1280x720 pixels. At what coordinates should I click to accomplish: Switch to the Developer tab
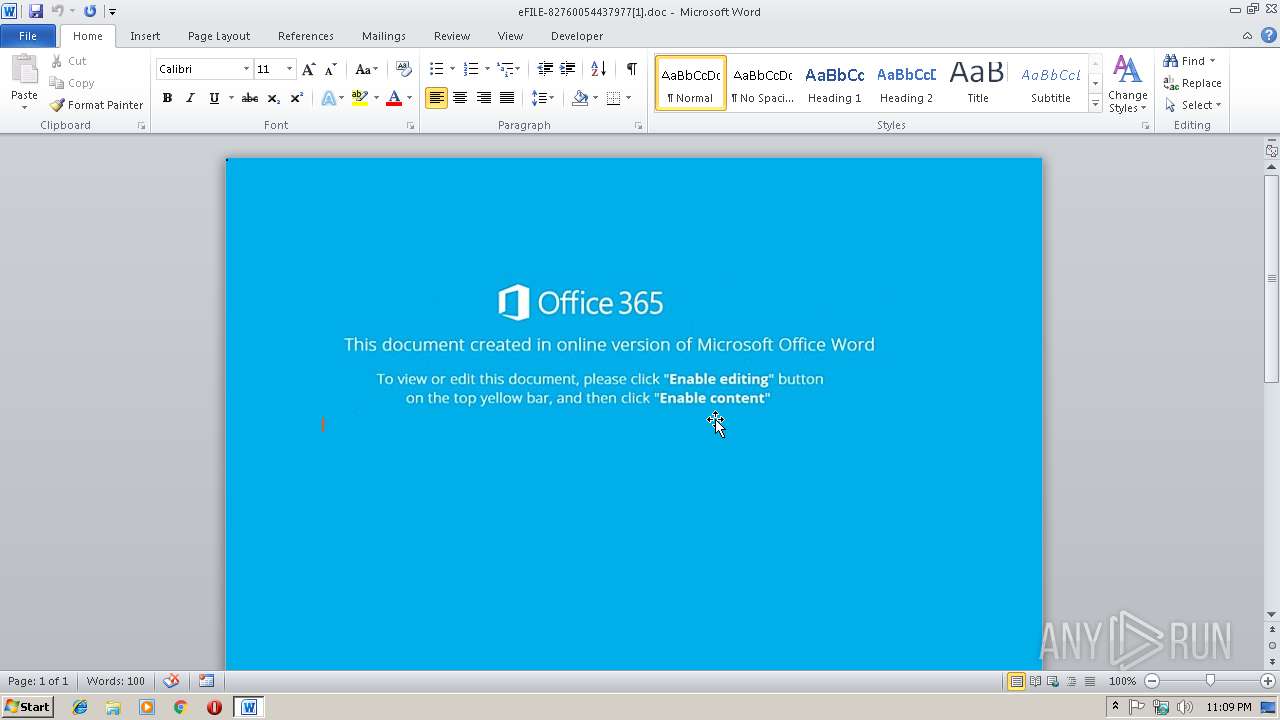(x=577, y=36)
